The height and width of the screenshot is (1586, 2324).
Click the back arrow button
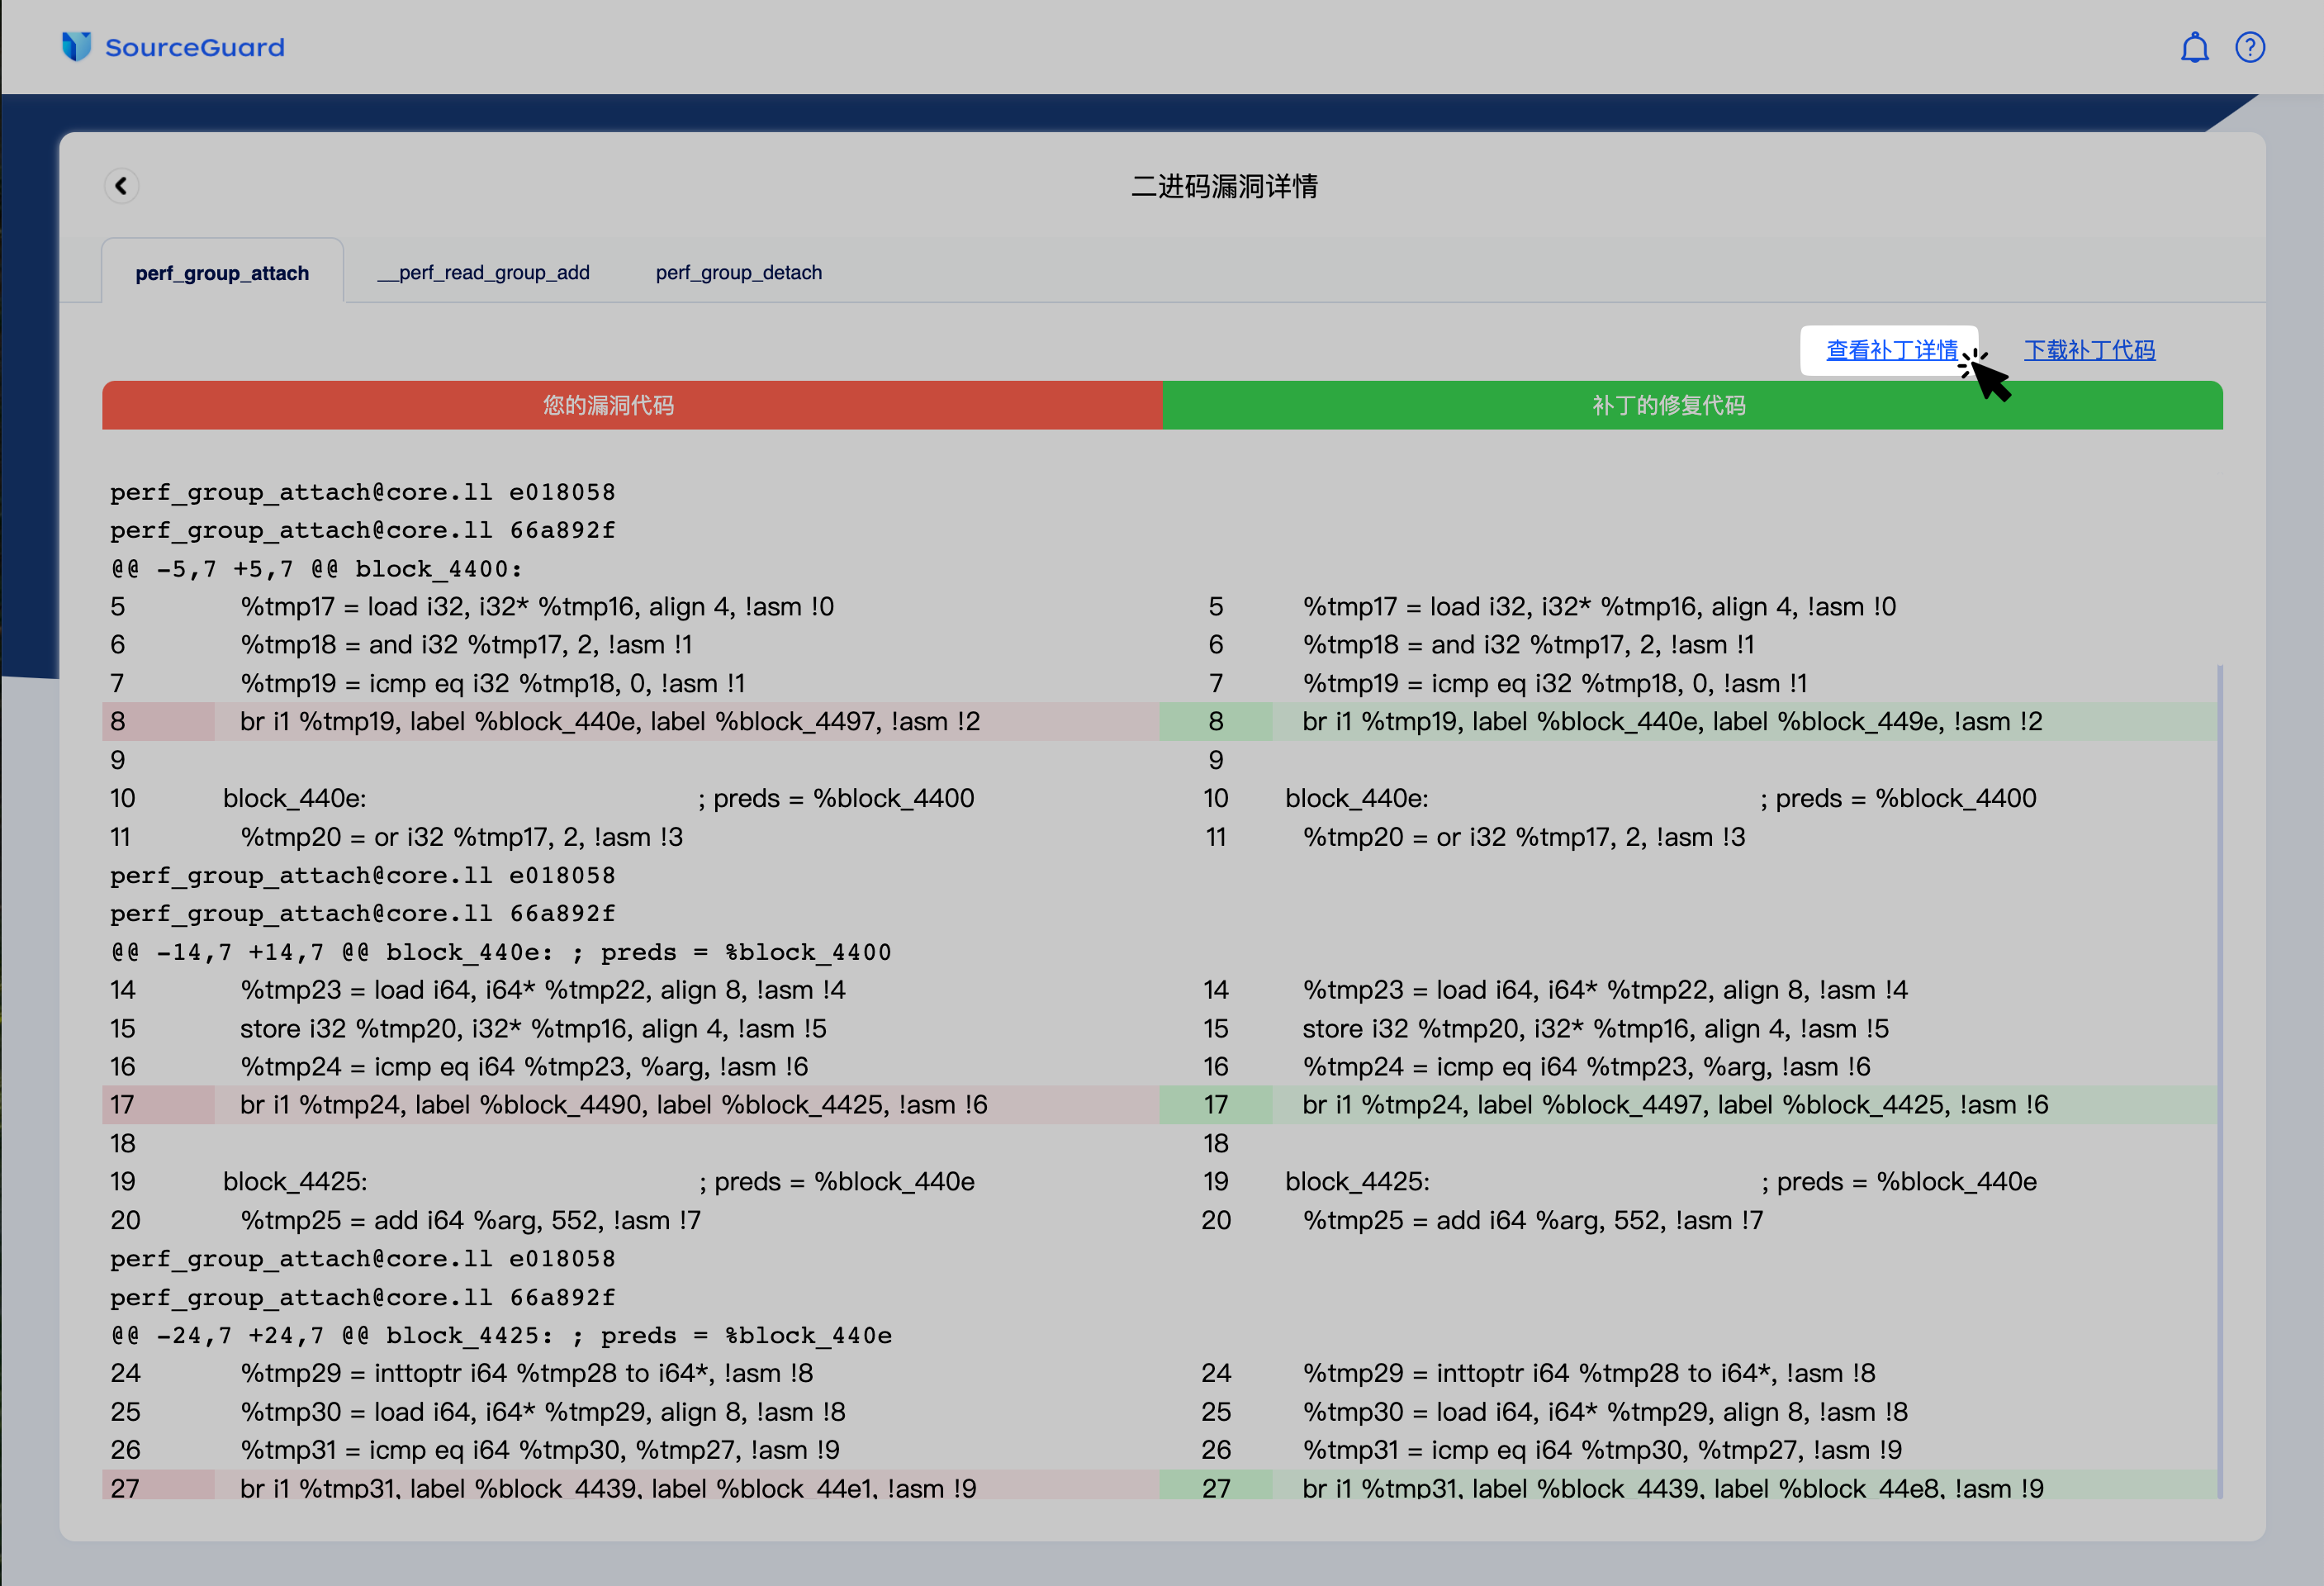(x=121, y=186)
